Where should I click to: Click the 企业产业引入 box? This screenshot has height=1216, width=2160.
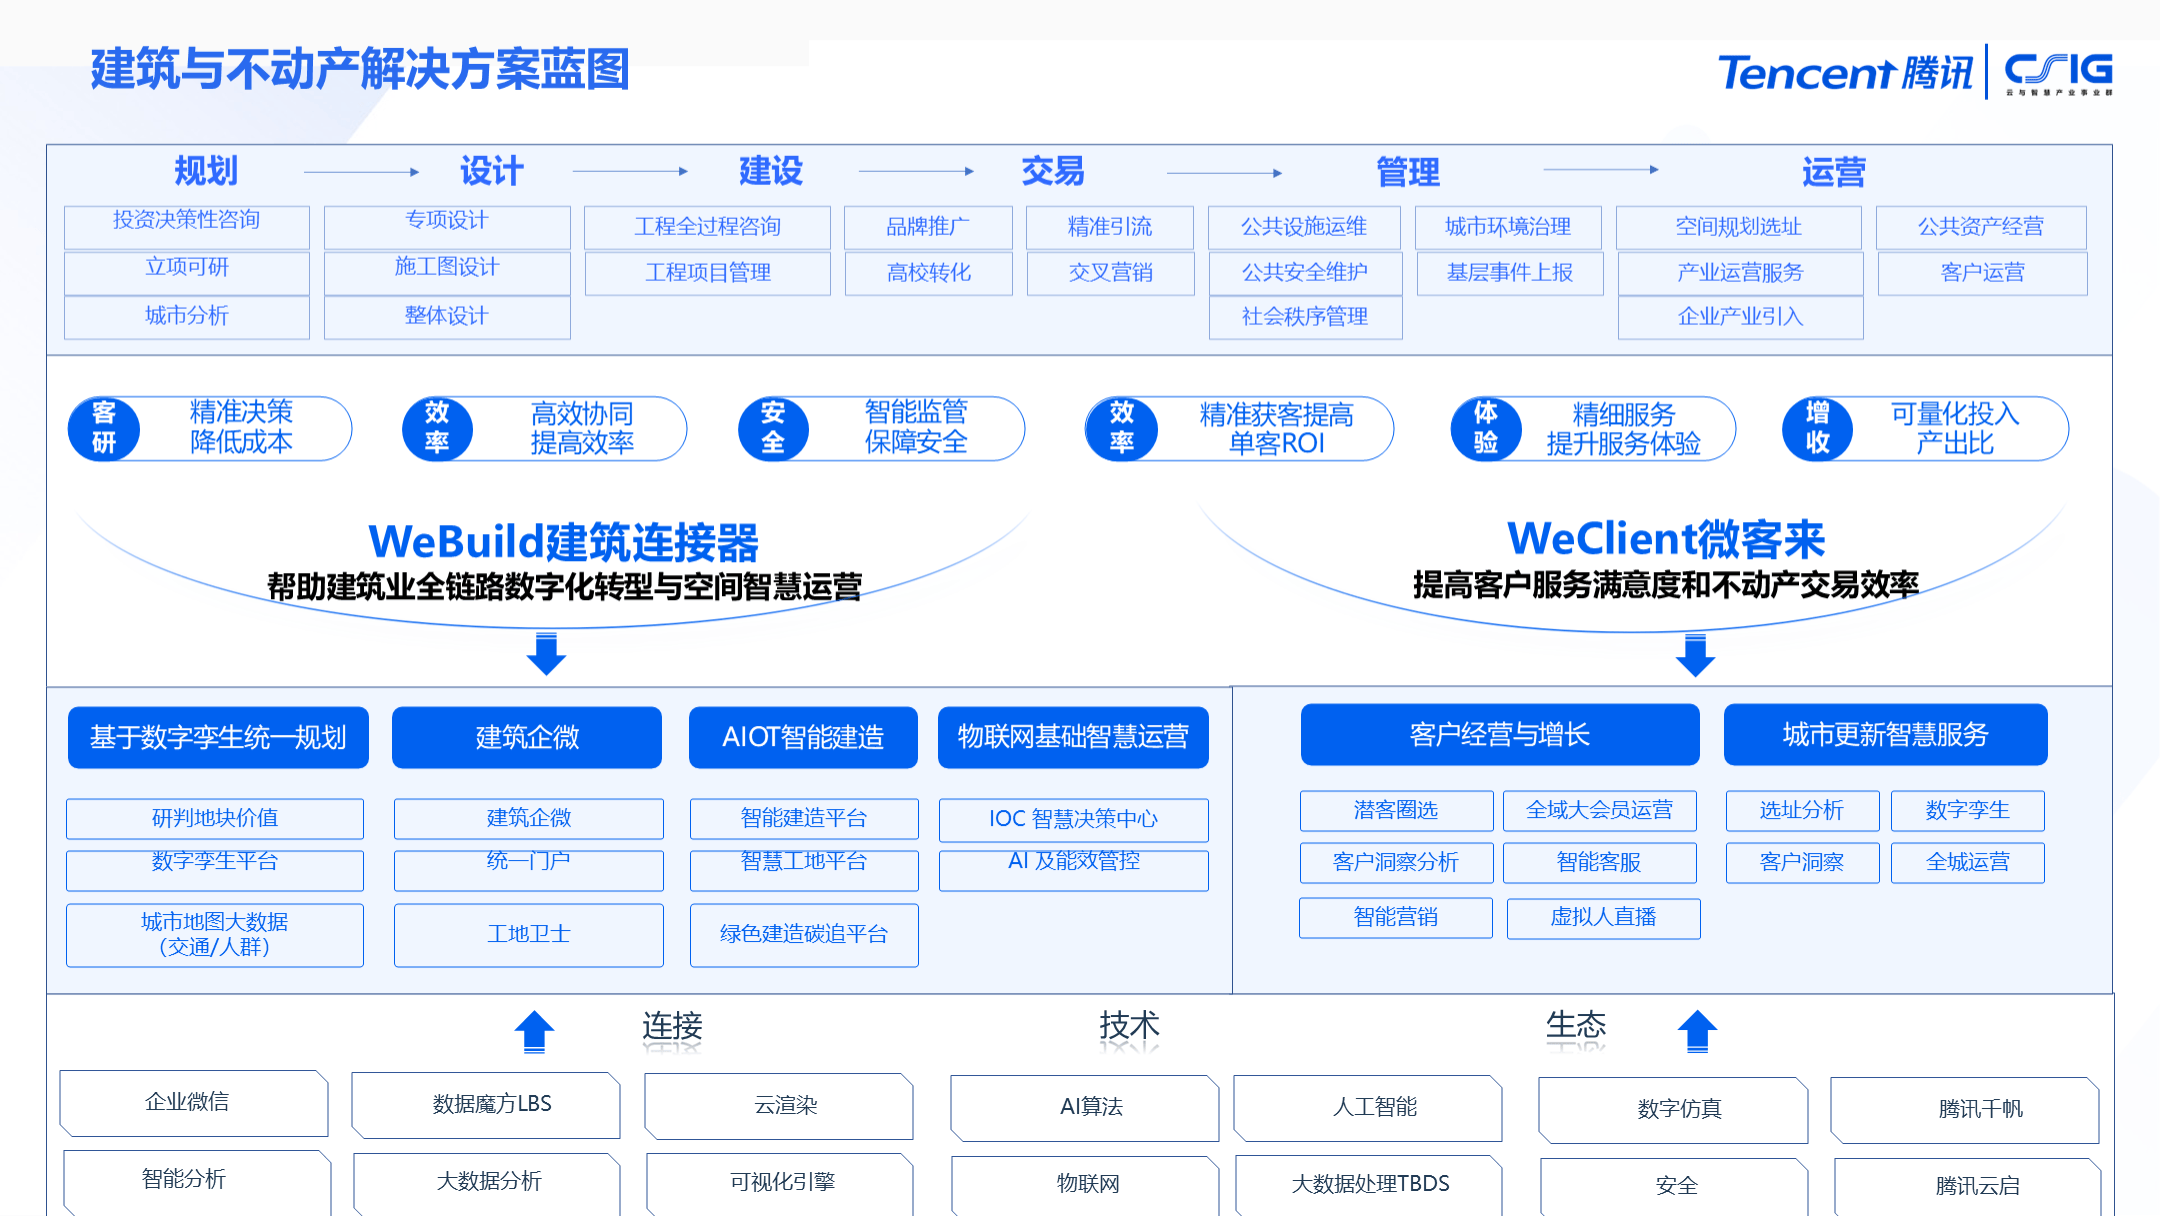pyautogui.click(x=1740, y=318)
